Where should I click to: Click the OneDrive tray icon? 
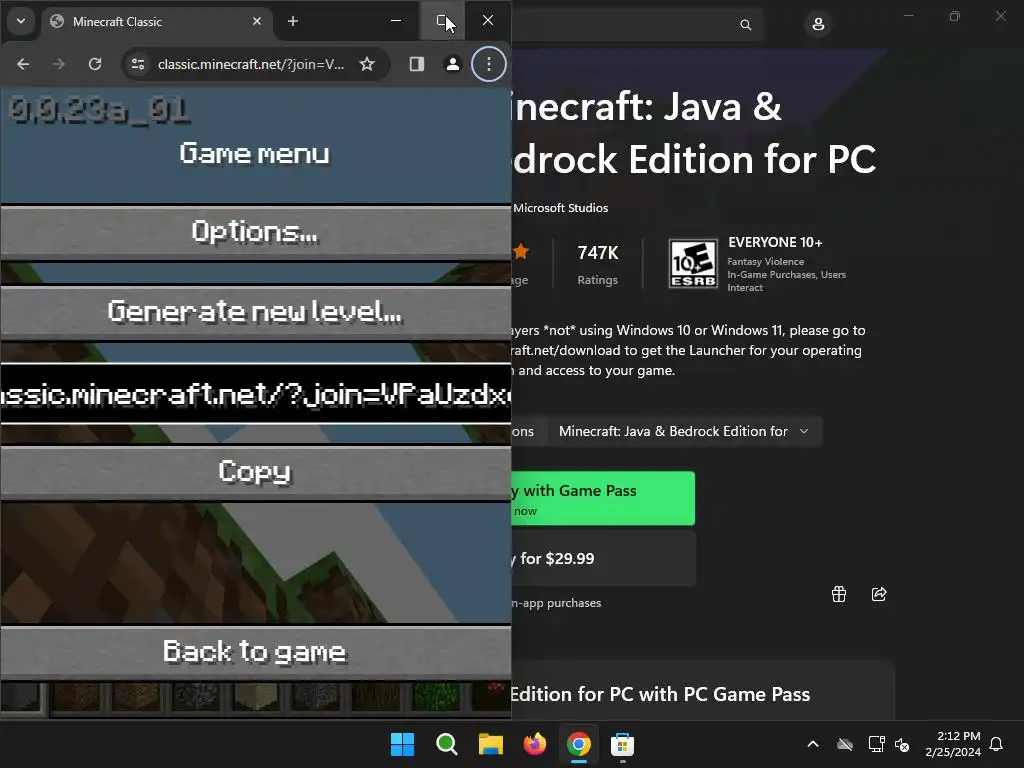pyautogui.click(x=845, y=744)
